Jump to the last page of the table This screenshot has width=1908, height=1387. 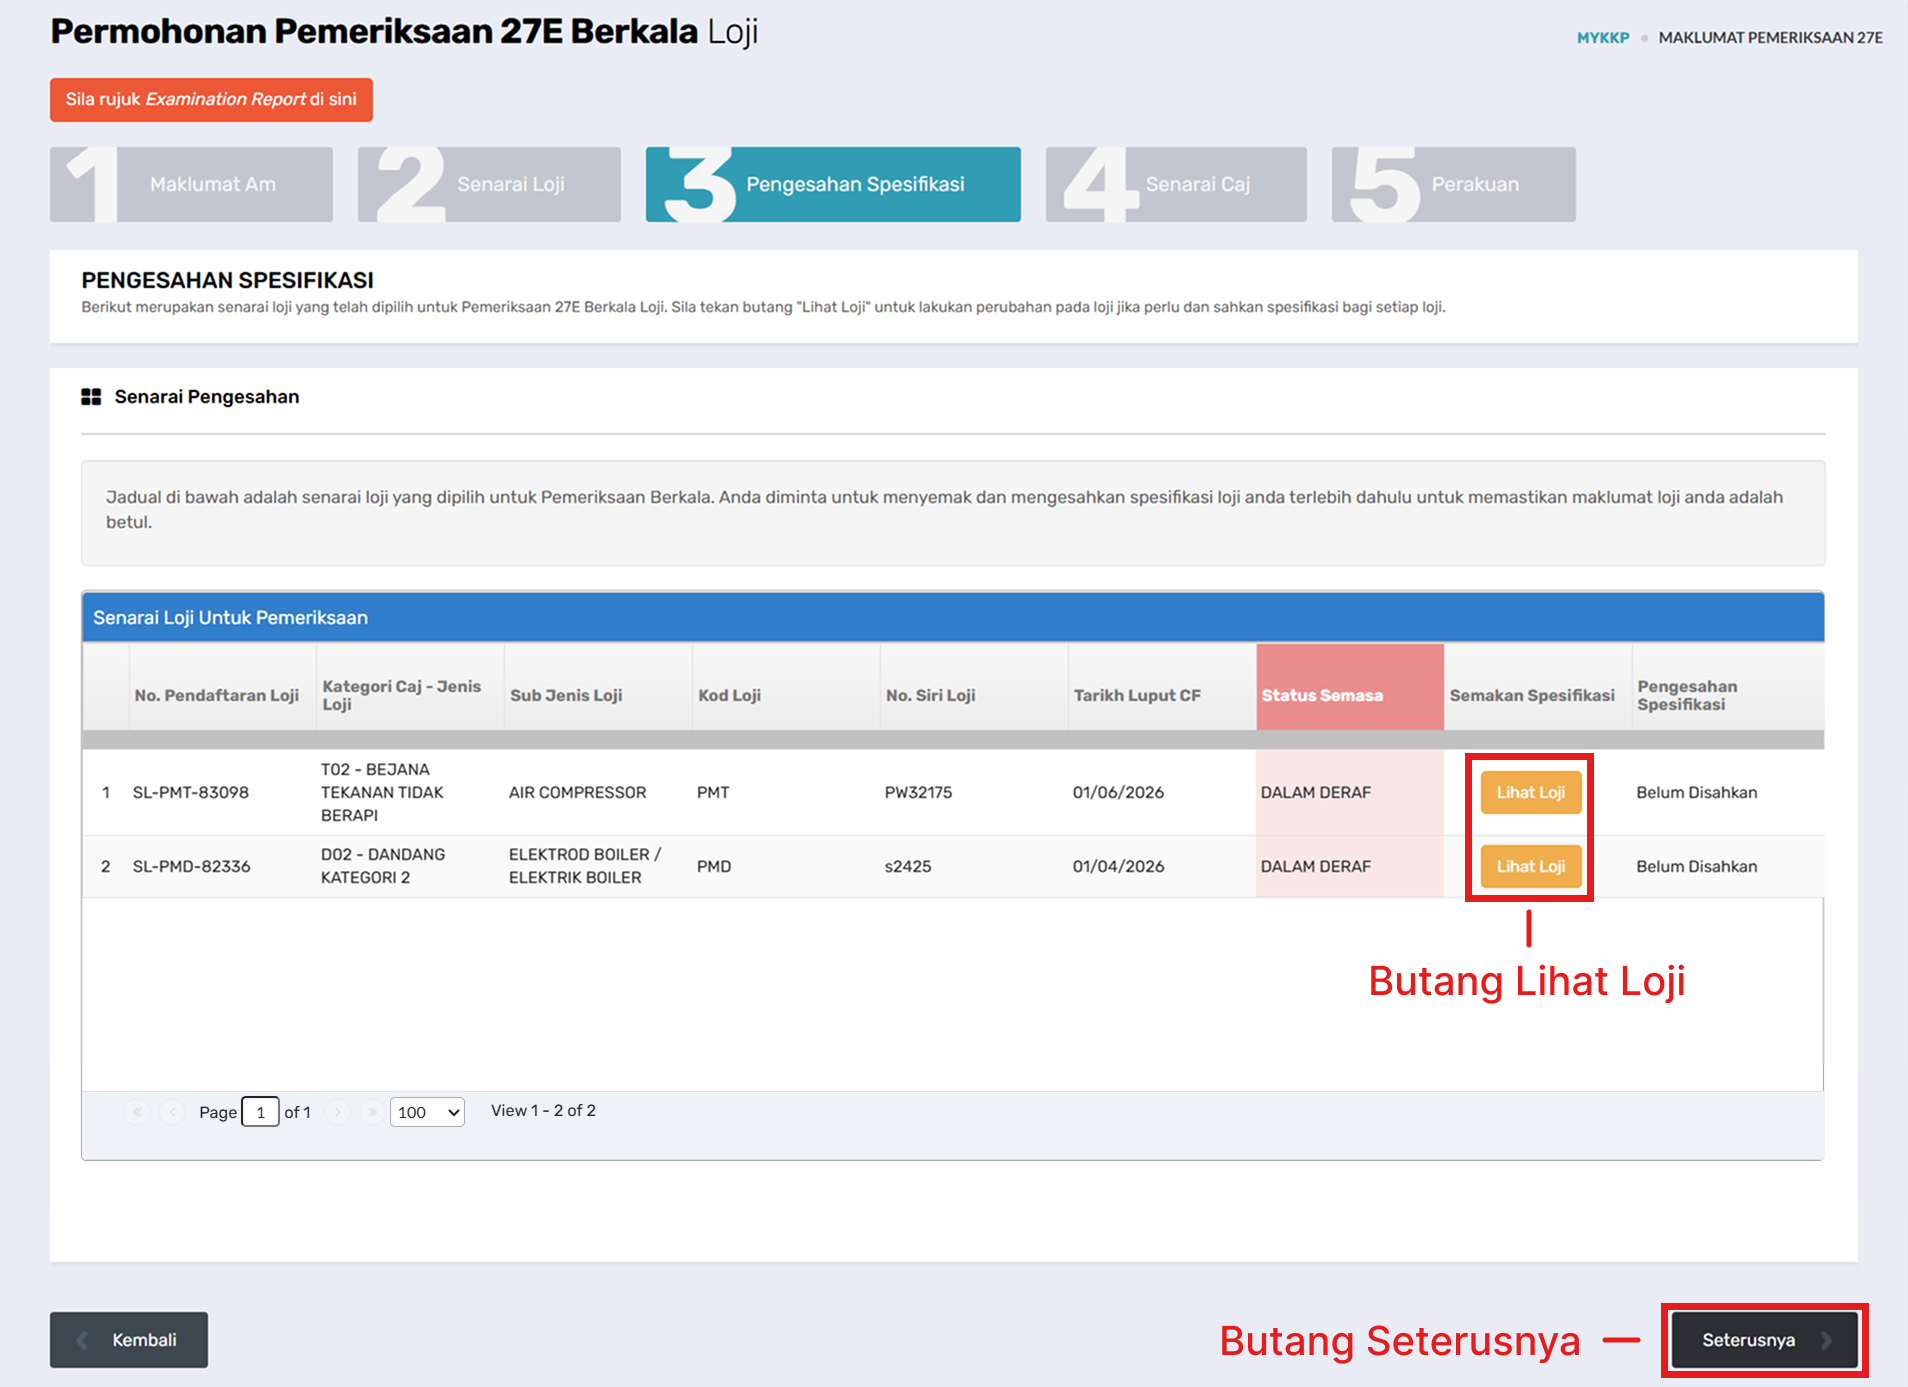372,1112
